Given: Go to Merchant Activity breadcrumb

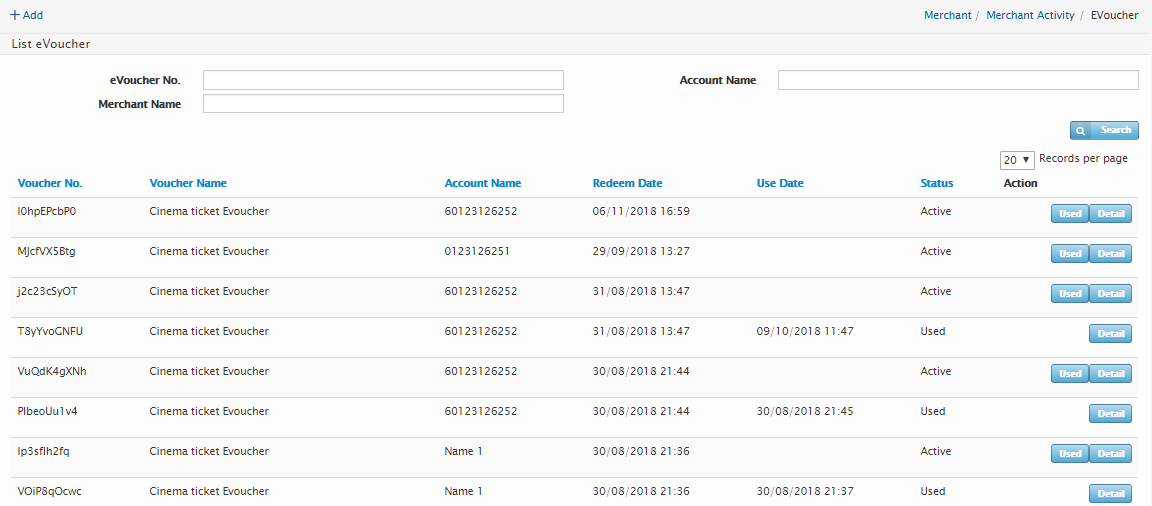Looking at the screenshot, I should click(1030, 15).
